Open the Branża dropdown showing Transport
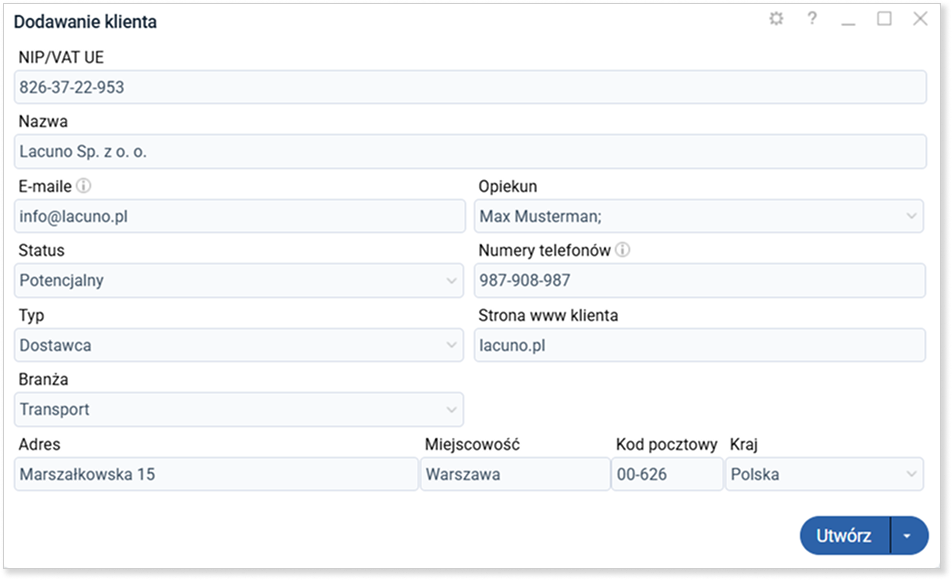Screen dimensions: 952x580 [239, 409]
